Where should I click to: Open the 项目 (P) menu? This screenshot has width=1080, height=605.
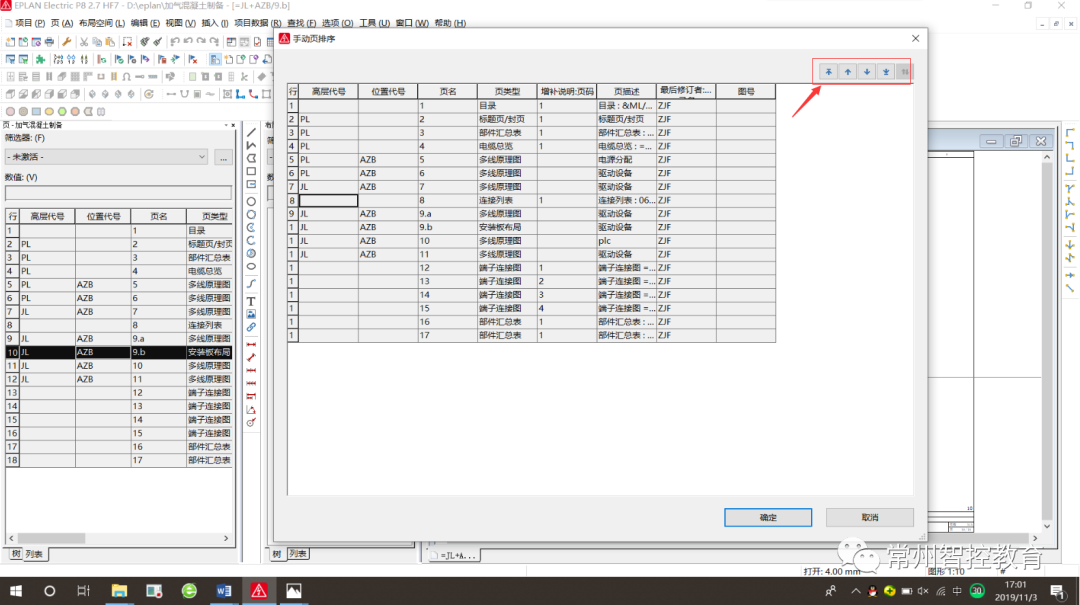(30, 23)
